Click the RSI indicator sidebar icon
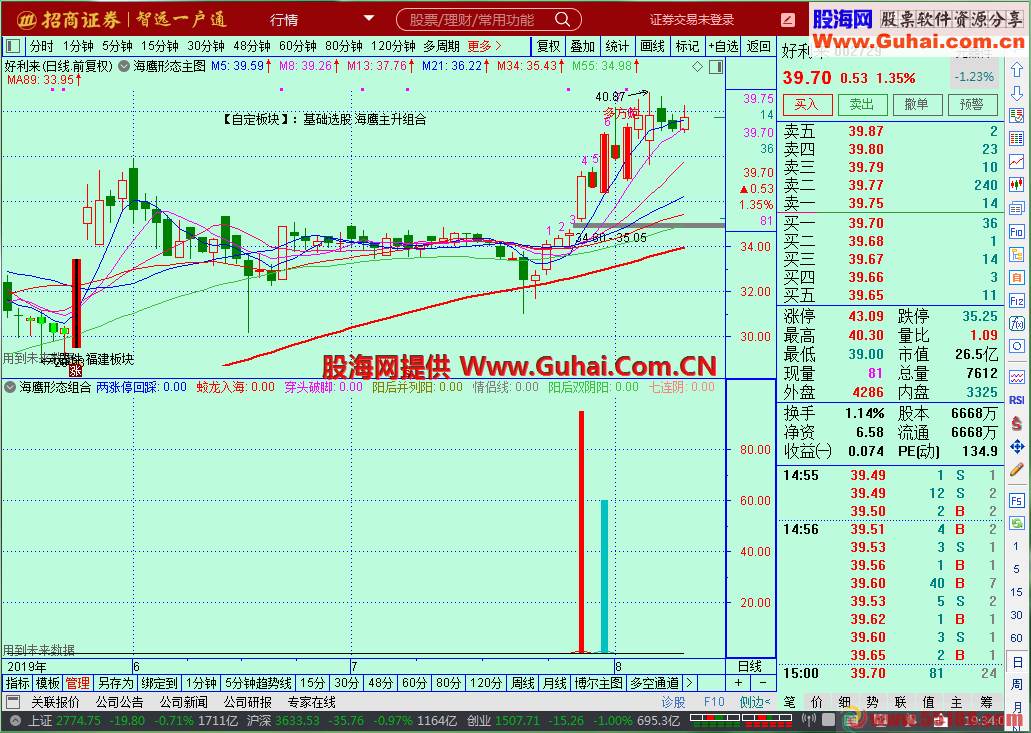This screenshot has width=1031, height=733. click(1017, 400)
